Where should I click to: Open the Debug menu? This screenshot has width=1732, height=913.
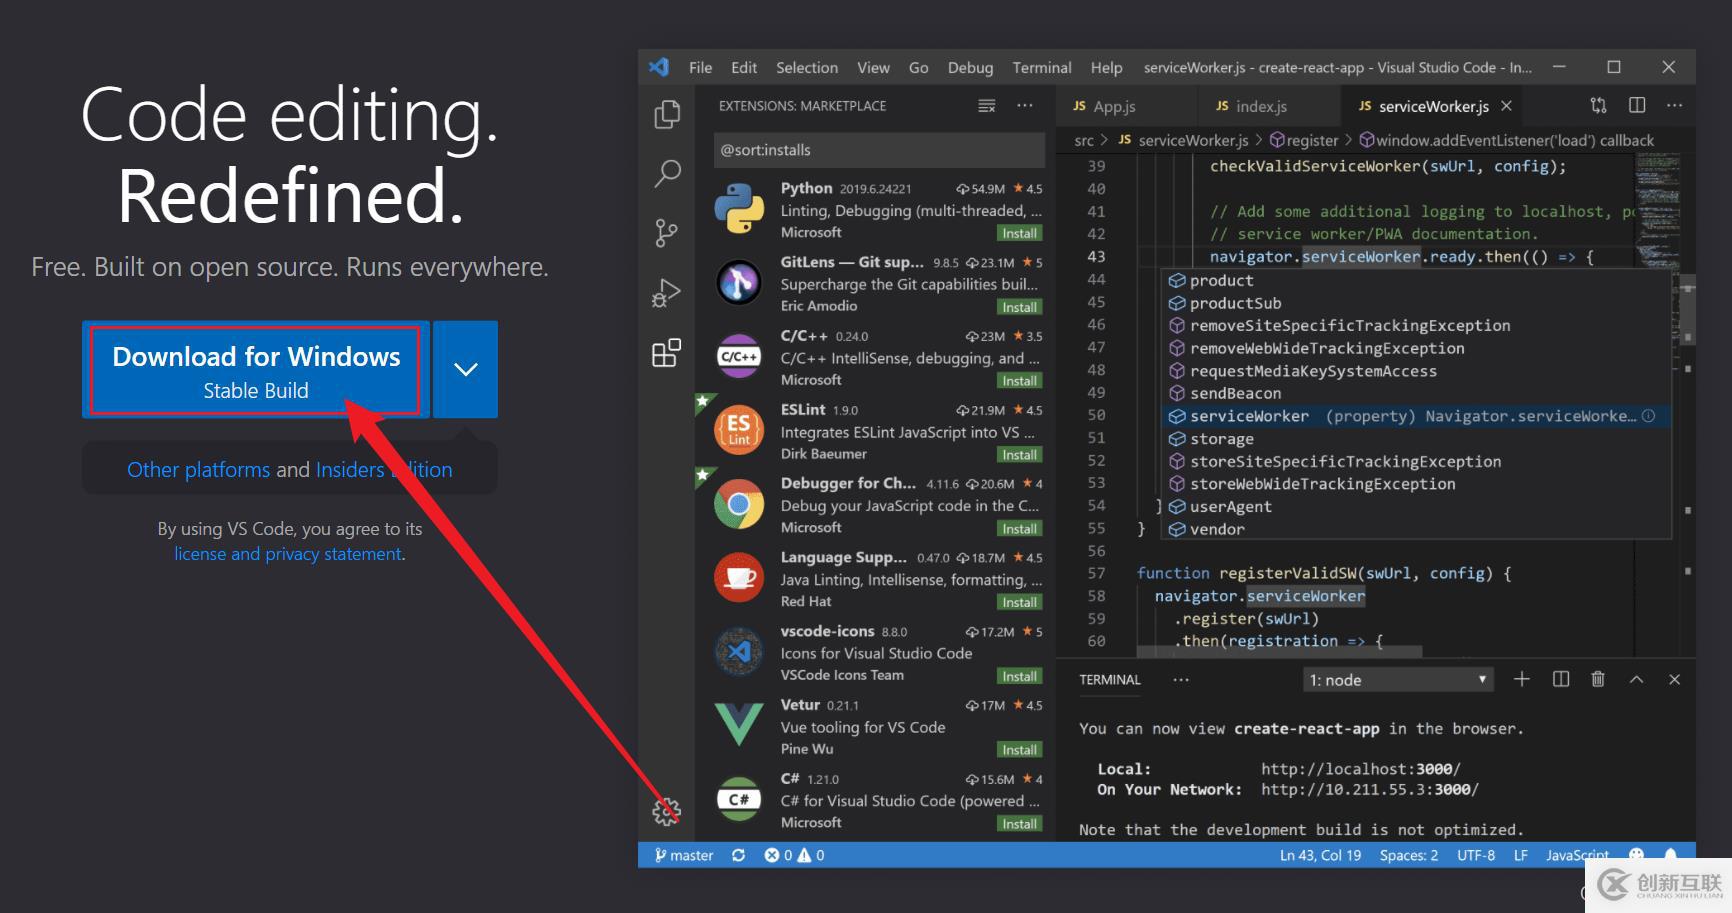[970, 67]
